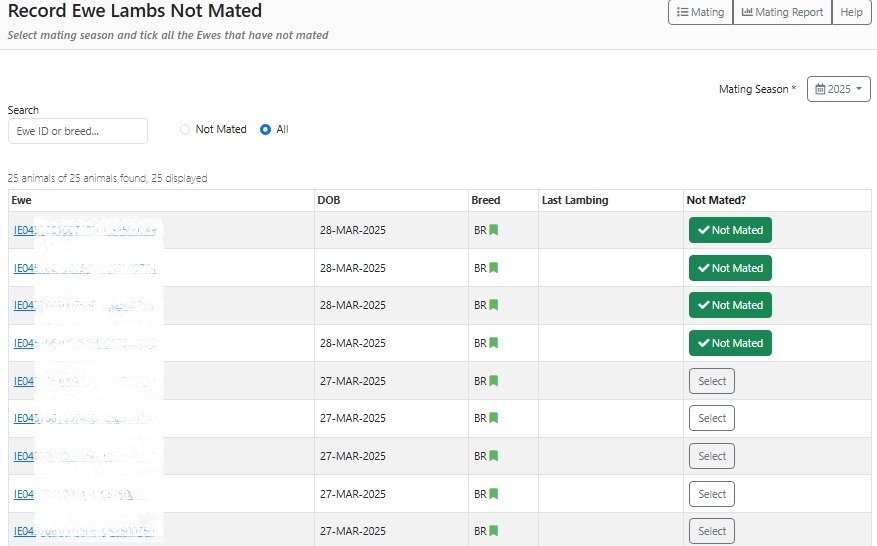The height and width of the screenshot is (546, 877).
Task: Select the All radio filter
Action: click(265, 129)
